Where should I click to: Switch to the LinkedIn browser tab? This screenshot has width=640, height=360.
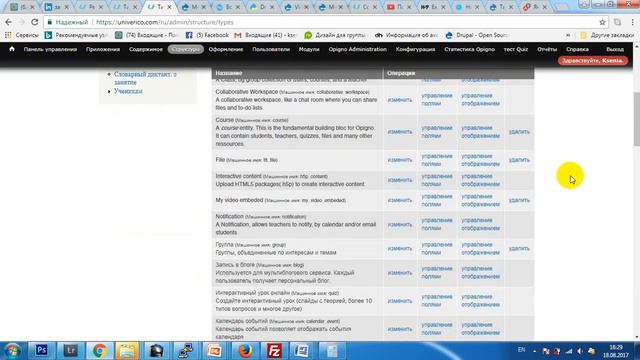click(56, 7)
